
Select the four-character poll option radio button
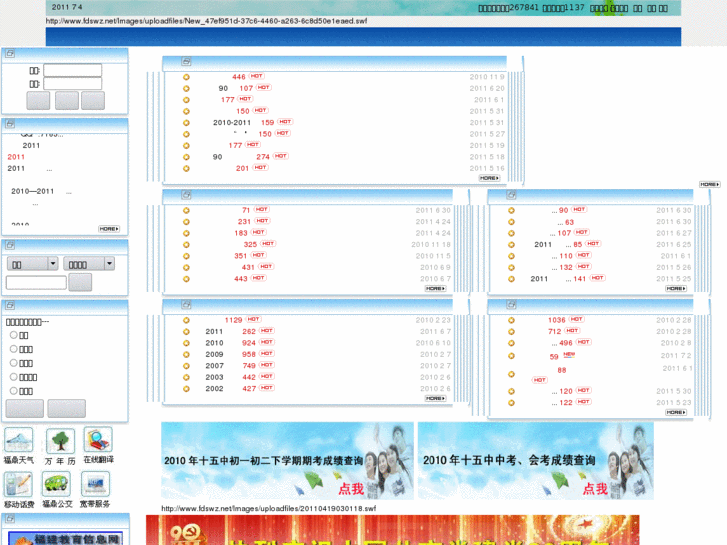(13, 377)
